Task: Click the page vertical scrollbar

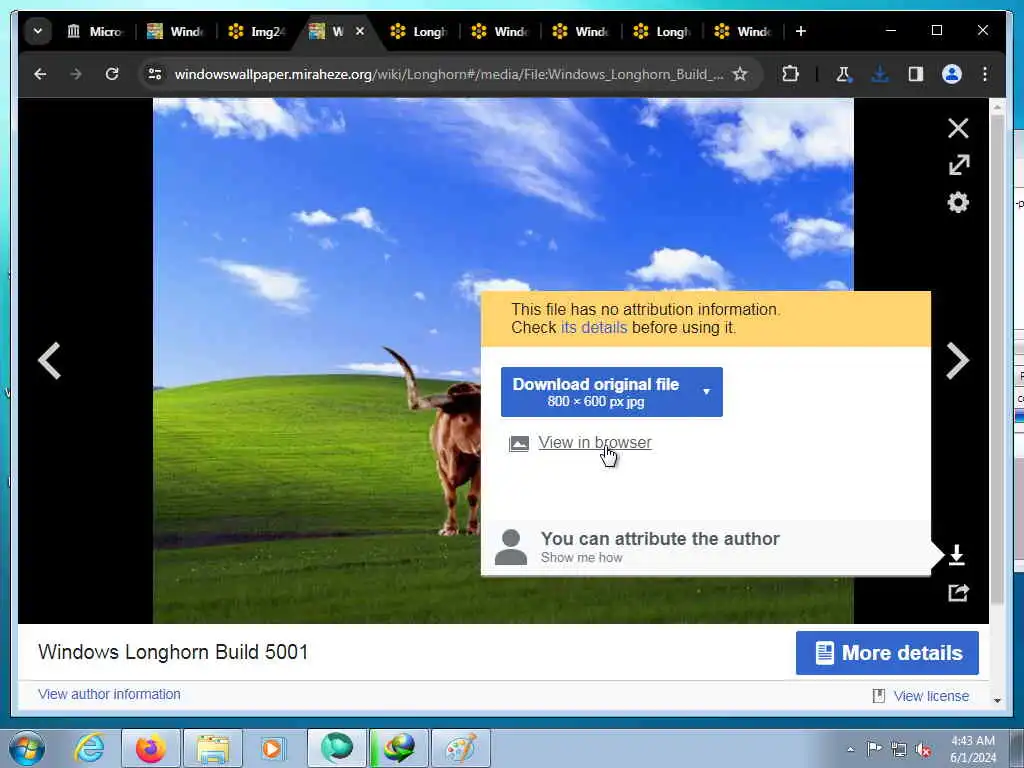Action: (997, 358)
